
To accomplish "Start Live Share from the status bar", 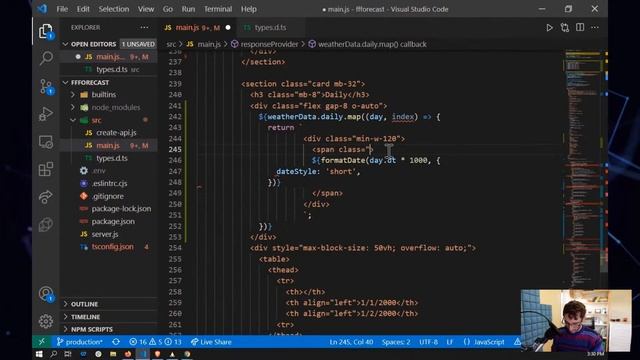I will click(x=211, y=342).
